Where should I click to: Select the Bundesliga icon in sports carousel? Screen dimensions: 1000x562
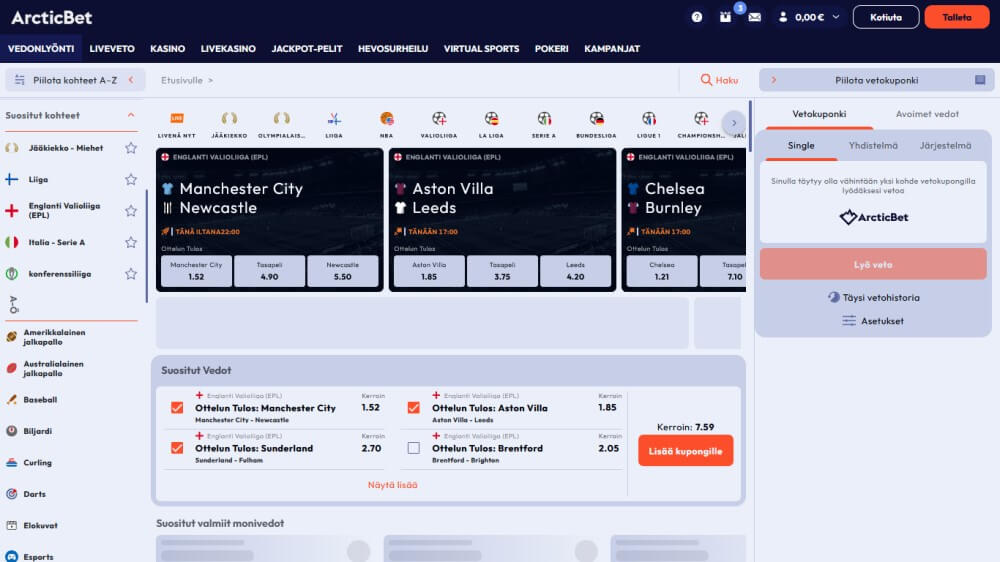point(596,119)
